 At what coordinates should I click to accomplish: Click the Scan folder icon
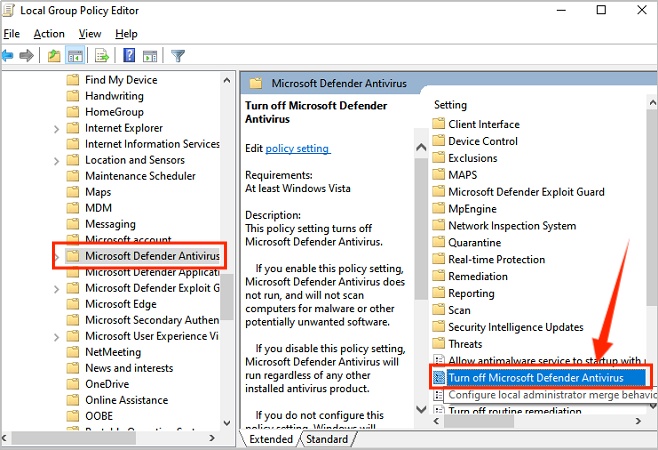(x=439, y=309)
